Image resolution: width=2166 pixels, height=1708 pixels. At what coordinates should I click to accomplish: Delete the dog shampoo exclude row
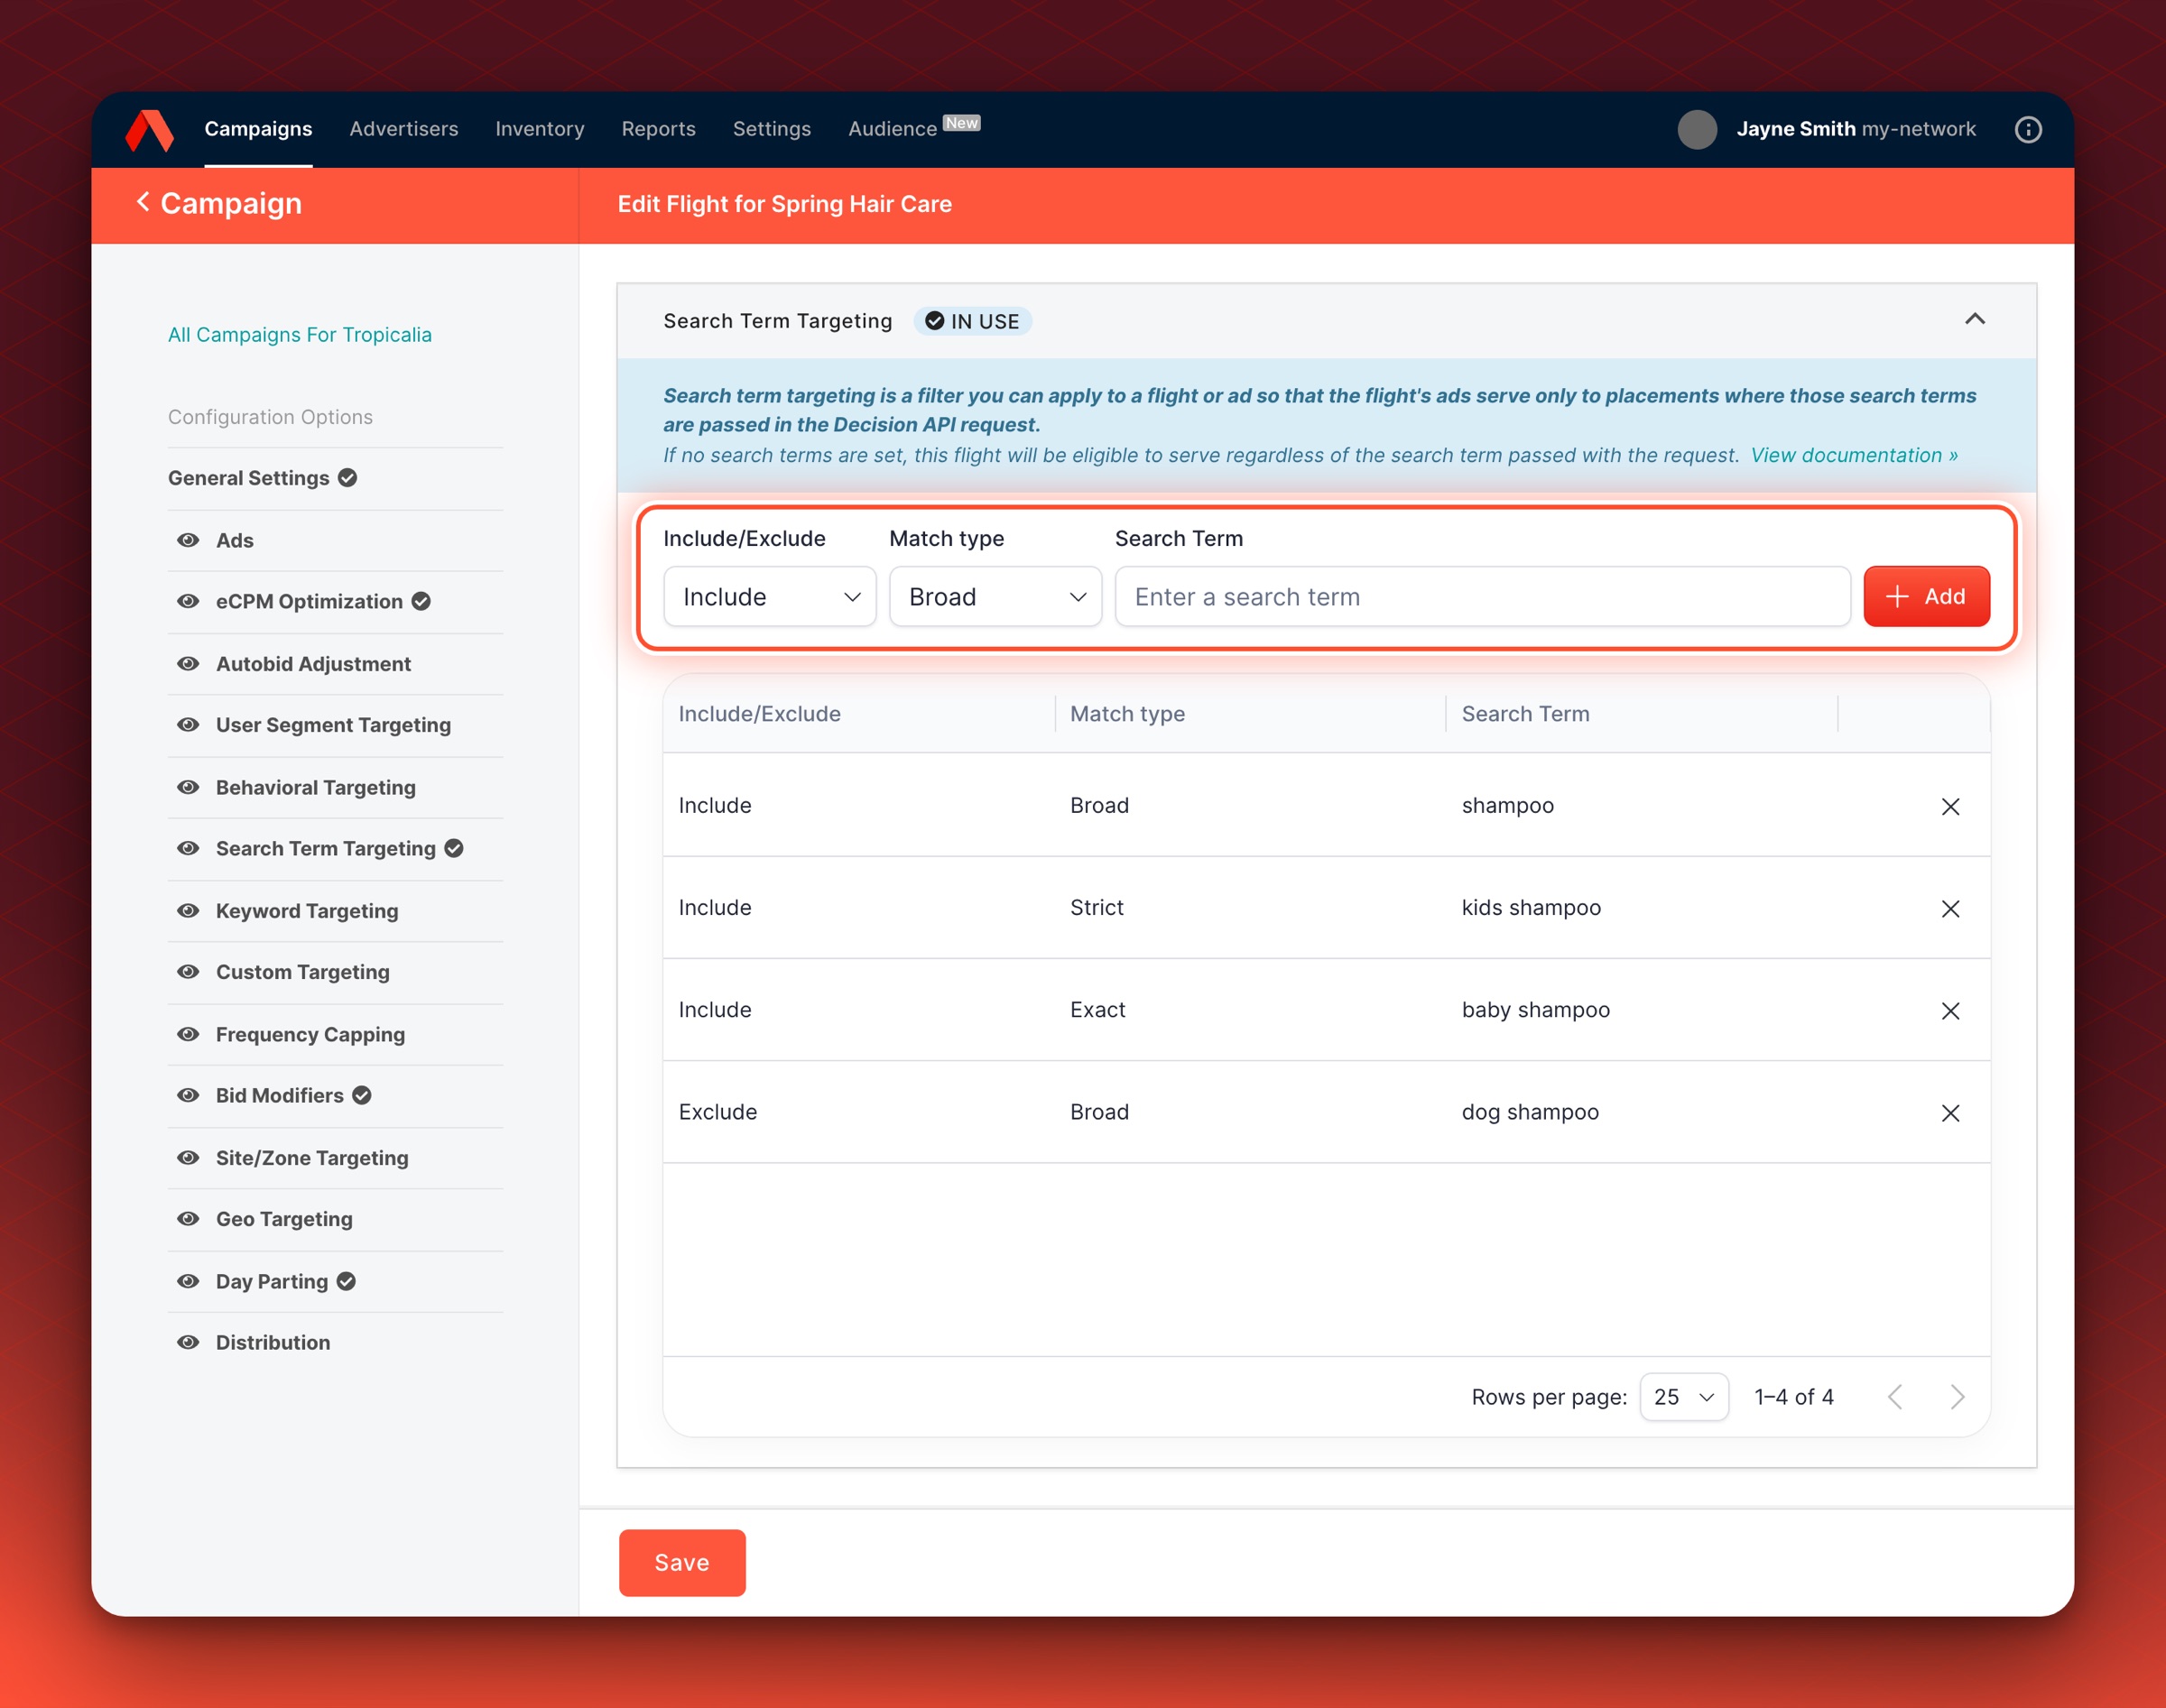pos(1949,1112)
